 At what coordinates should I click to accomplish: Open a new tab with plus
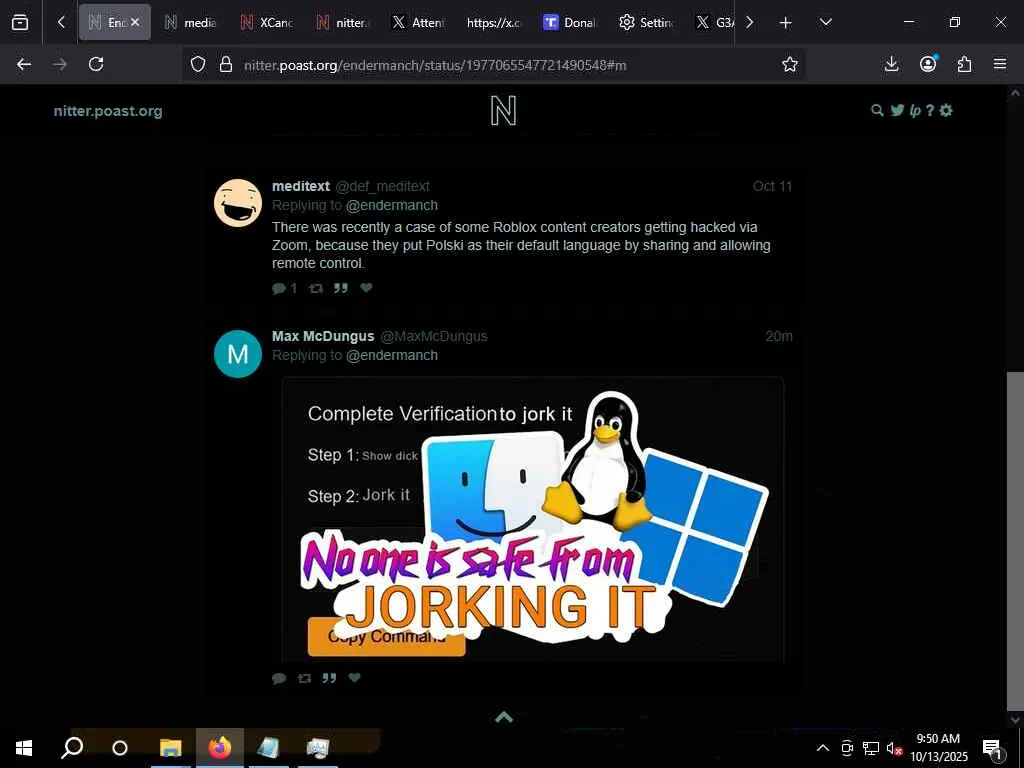coord(786,23)
